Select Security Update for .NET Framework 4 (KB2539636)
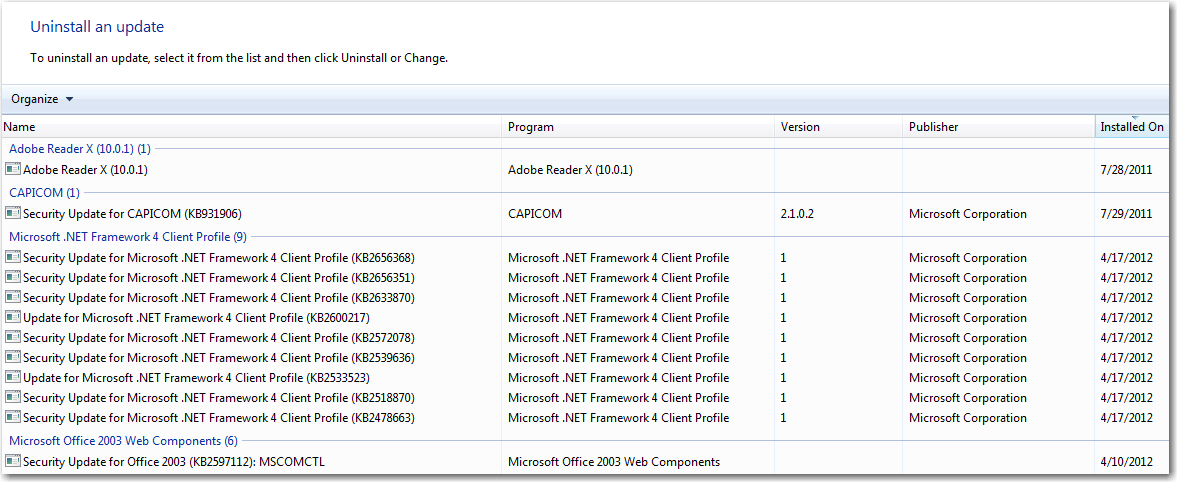Viewport: 1177px width, 482px height. pyautogui.click(x=219, y=357)
